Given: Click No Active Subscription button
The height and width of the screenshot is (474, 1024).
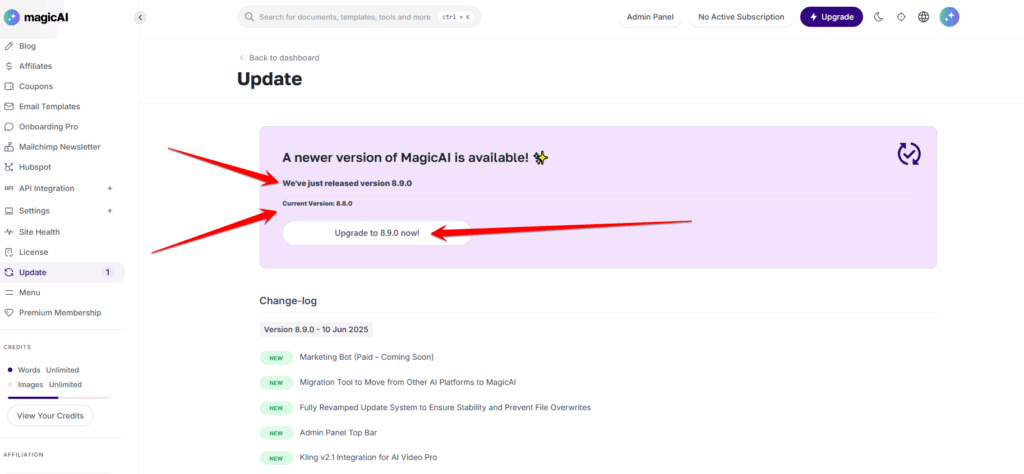Looking at the screenshot, I should tap(741, 17).
